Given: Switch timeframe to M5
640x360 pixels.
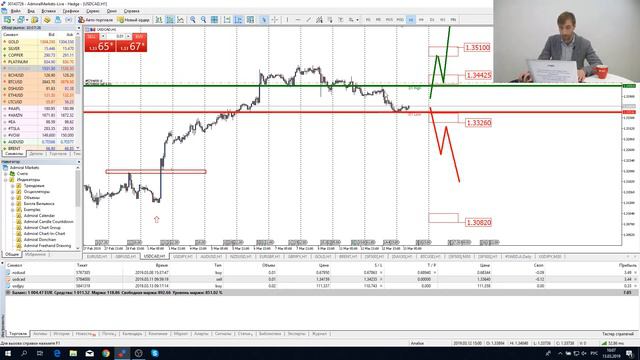Looking at the screenshot, I should pos(378,20).
